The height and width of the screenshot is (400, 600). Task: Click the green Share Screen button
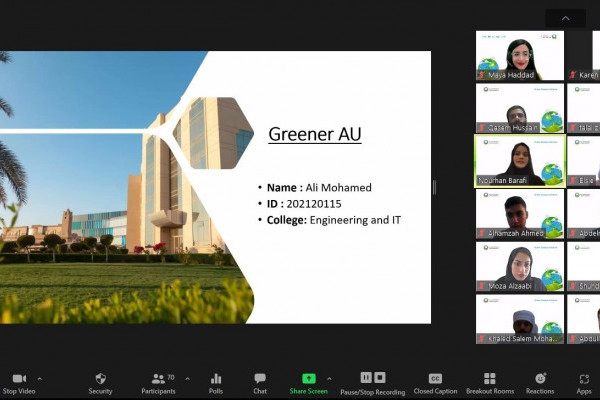[x=309, y=379]
